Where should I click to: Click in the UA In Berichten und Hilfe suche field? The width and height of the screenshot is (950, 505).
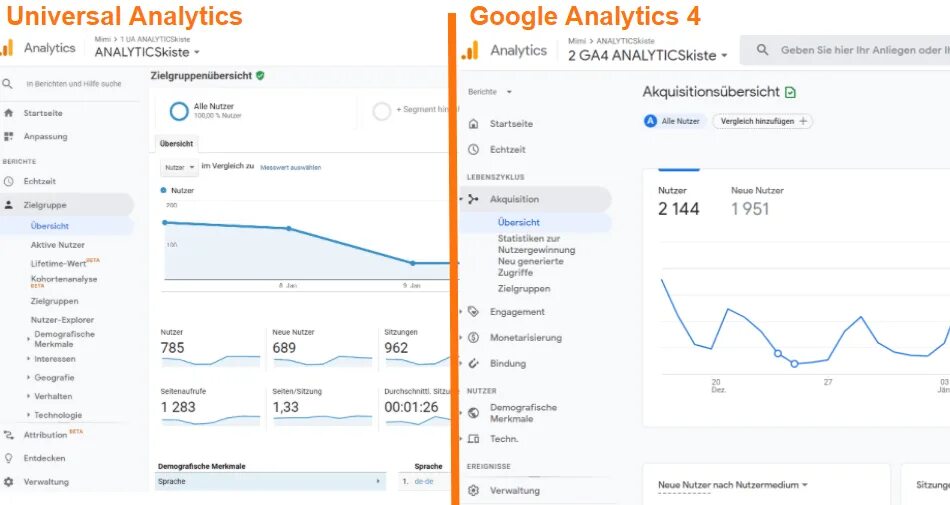tap(73, 84)
